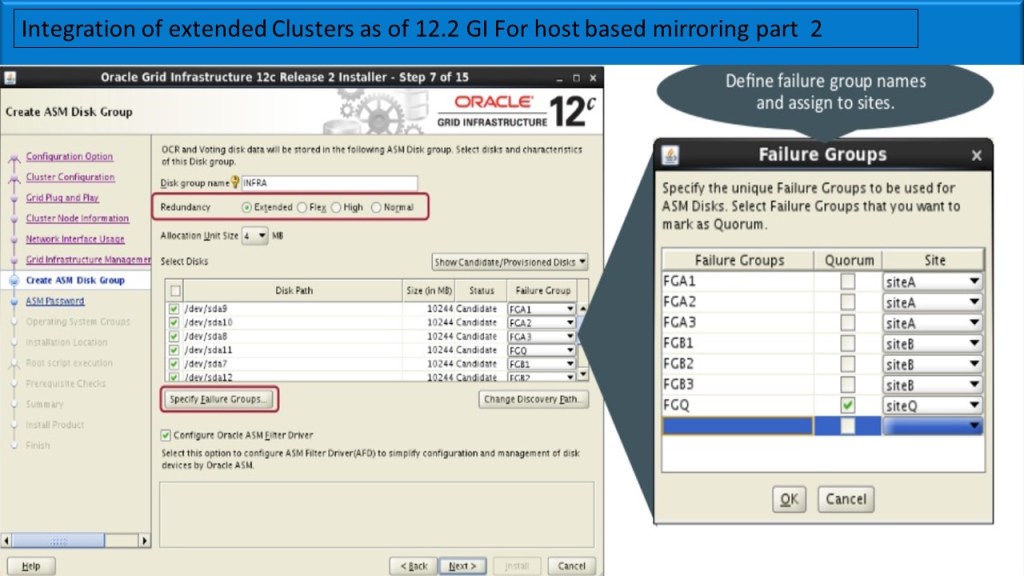Go to Configuration Option step

(x=69, y=156)
